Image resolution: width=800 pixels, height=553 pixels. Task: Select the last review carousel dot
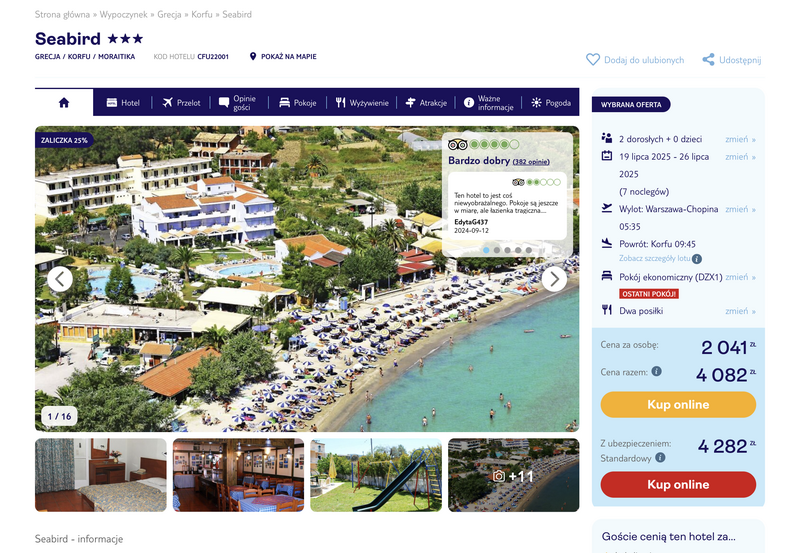(529, 250)
